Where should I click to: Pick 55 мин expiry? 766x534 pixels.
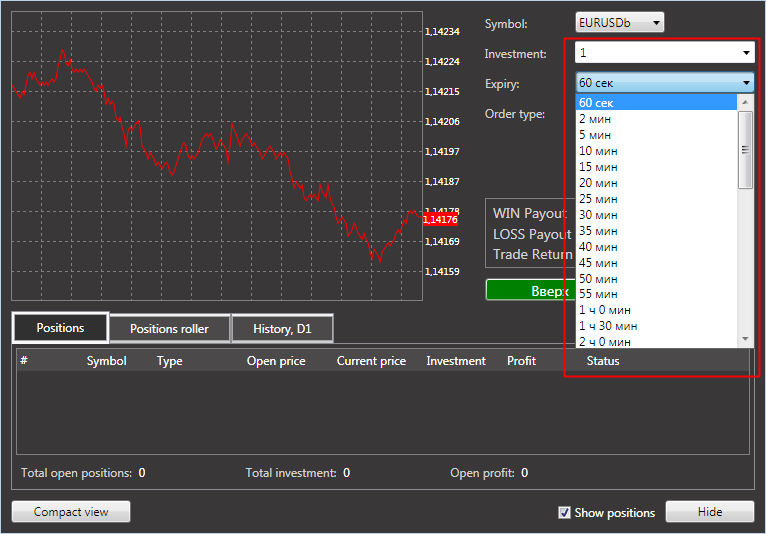(x=656, y=294)
